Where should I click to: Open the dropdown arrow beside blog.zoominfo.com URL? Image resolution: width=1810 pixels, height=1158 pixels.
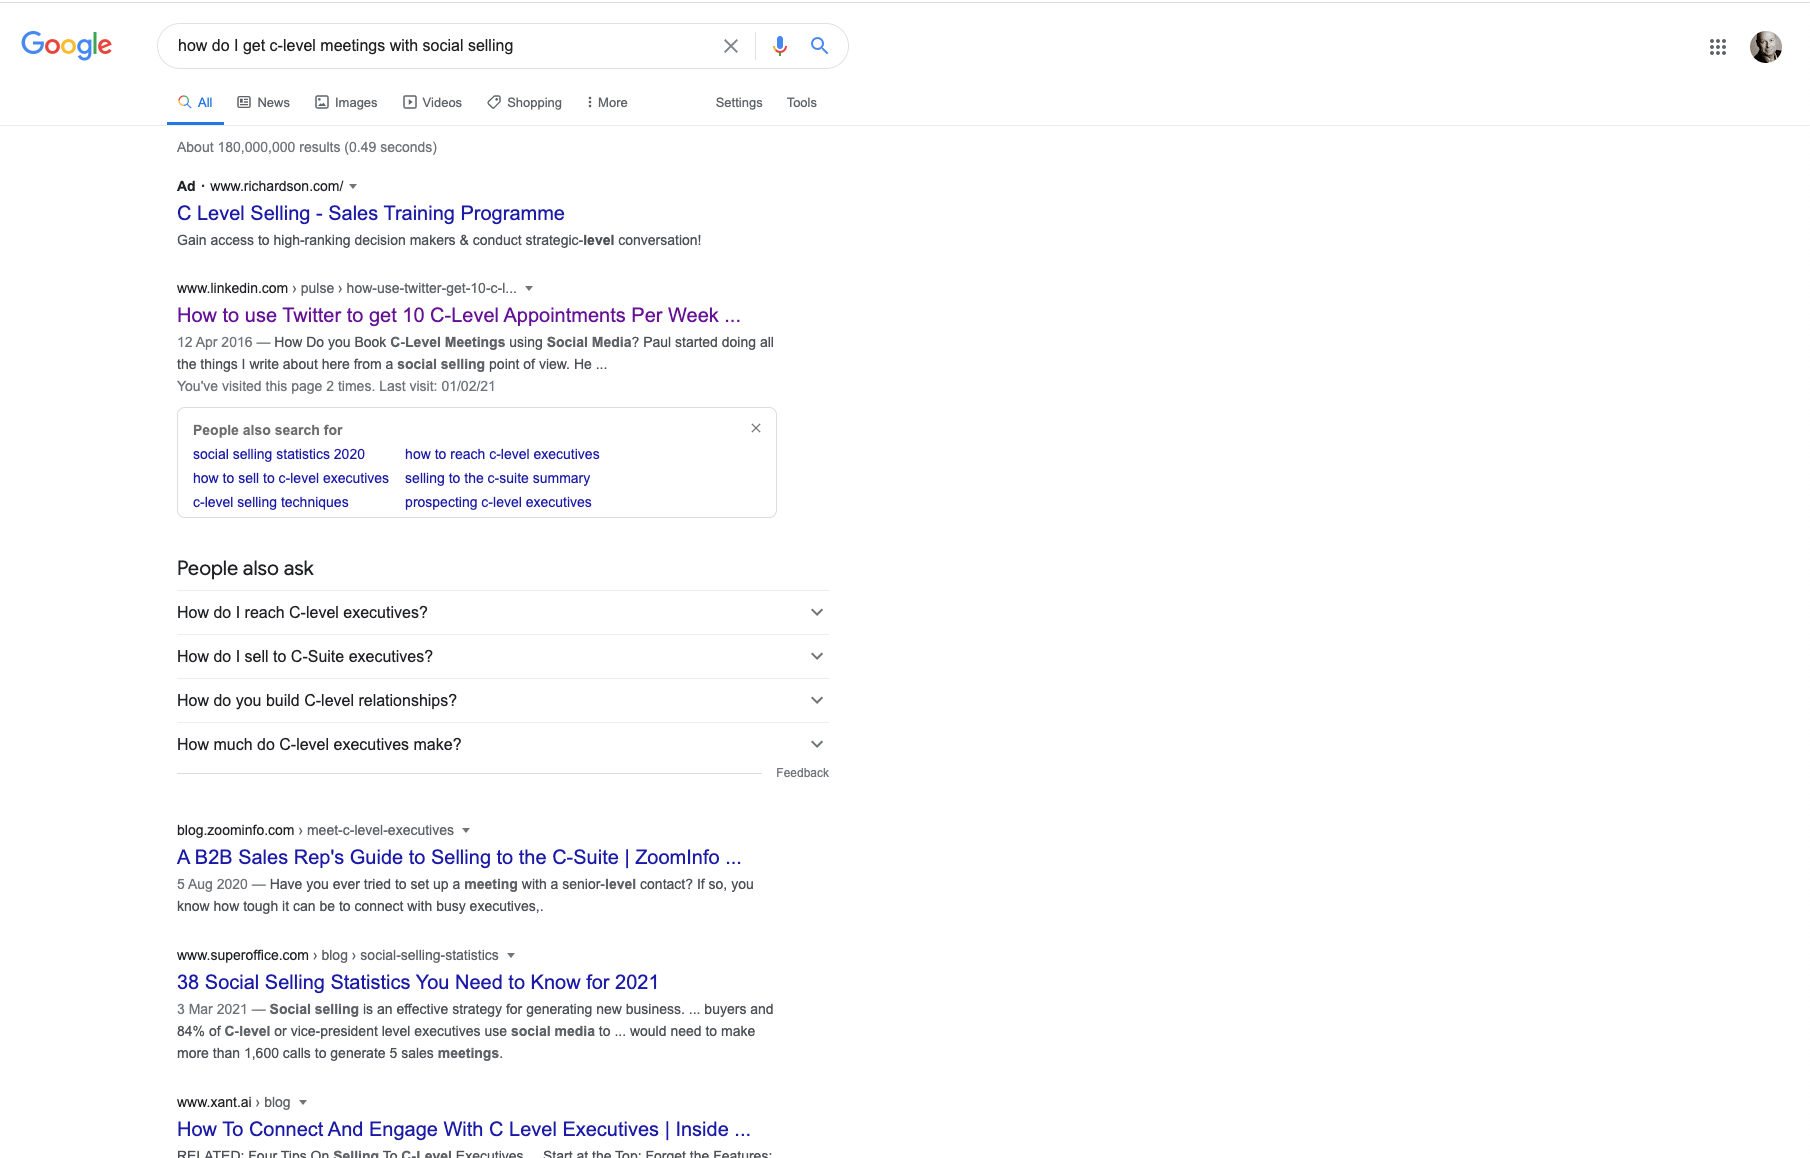(466, 830)
